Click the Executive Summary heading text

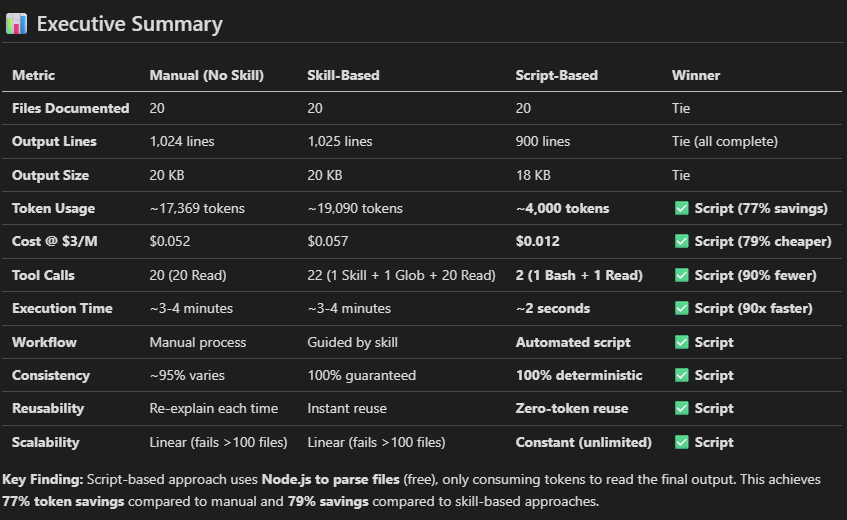[129, 24]
